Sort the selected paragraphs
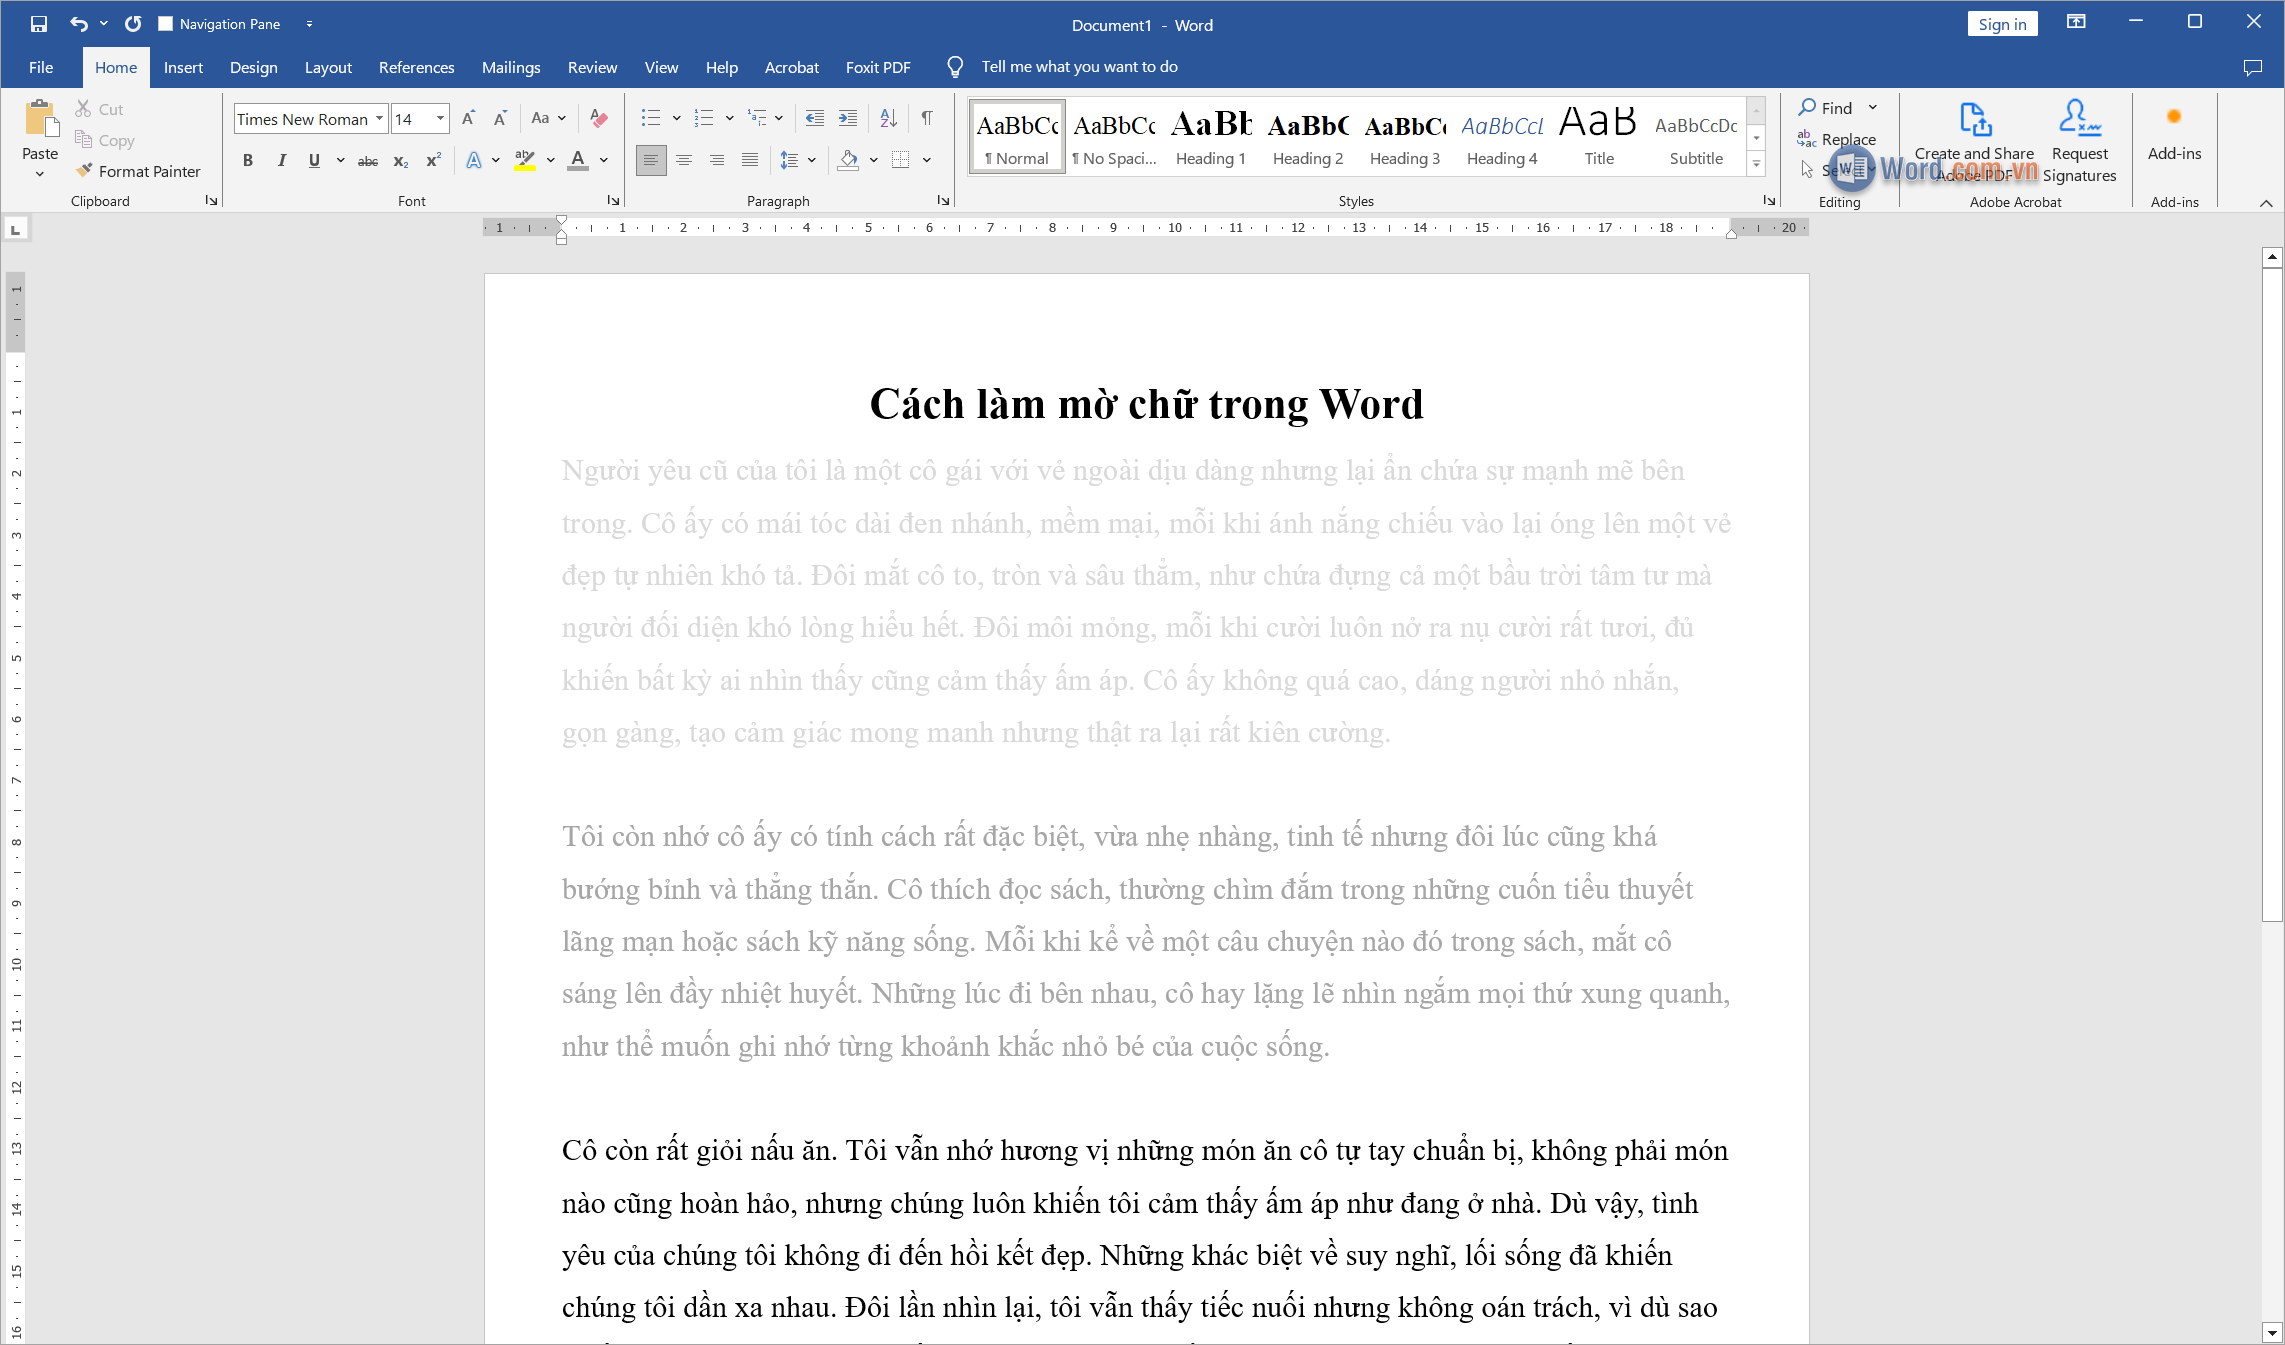Screen dimensions: 2285x1345 [x=888, y=119]
